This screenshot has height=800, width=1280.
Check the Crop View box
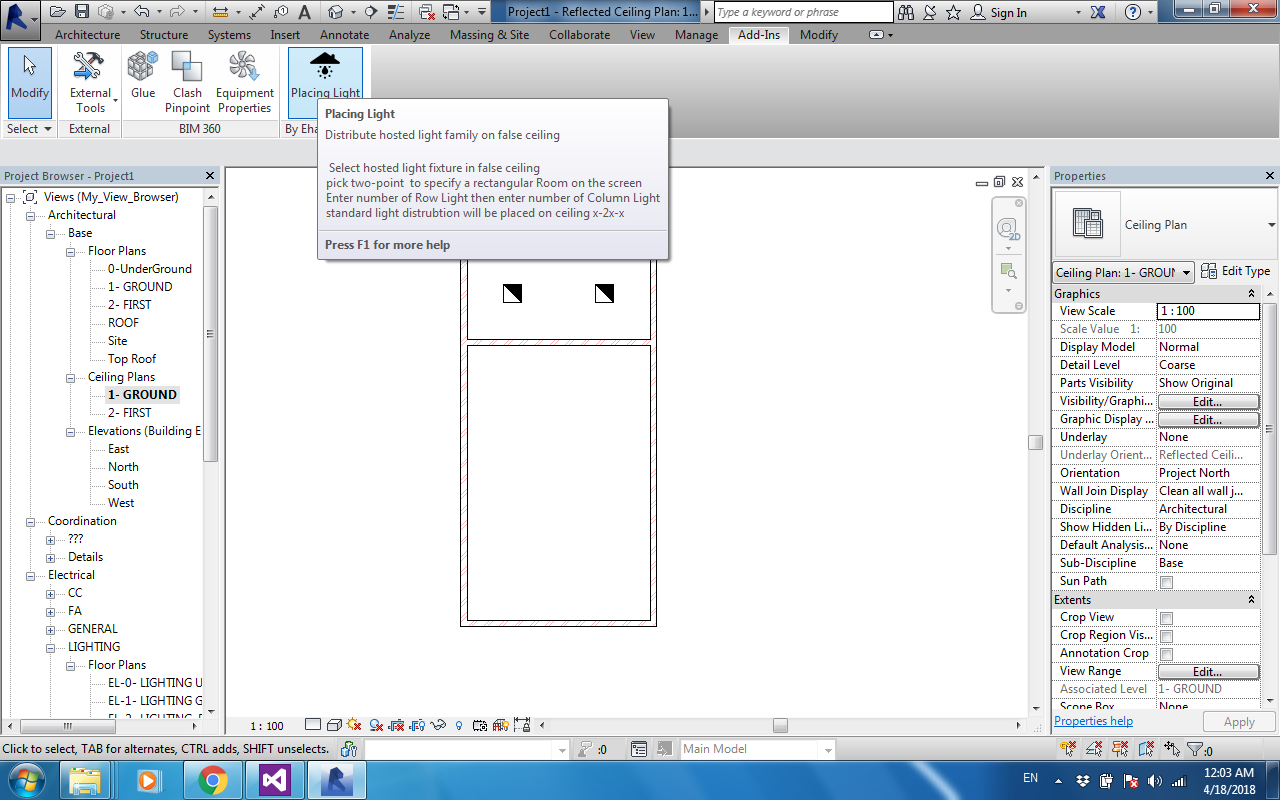1166,618
